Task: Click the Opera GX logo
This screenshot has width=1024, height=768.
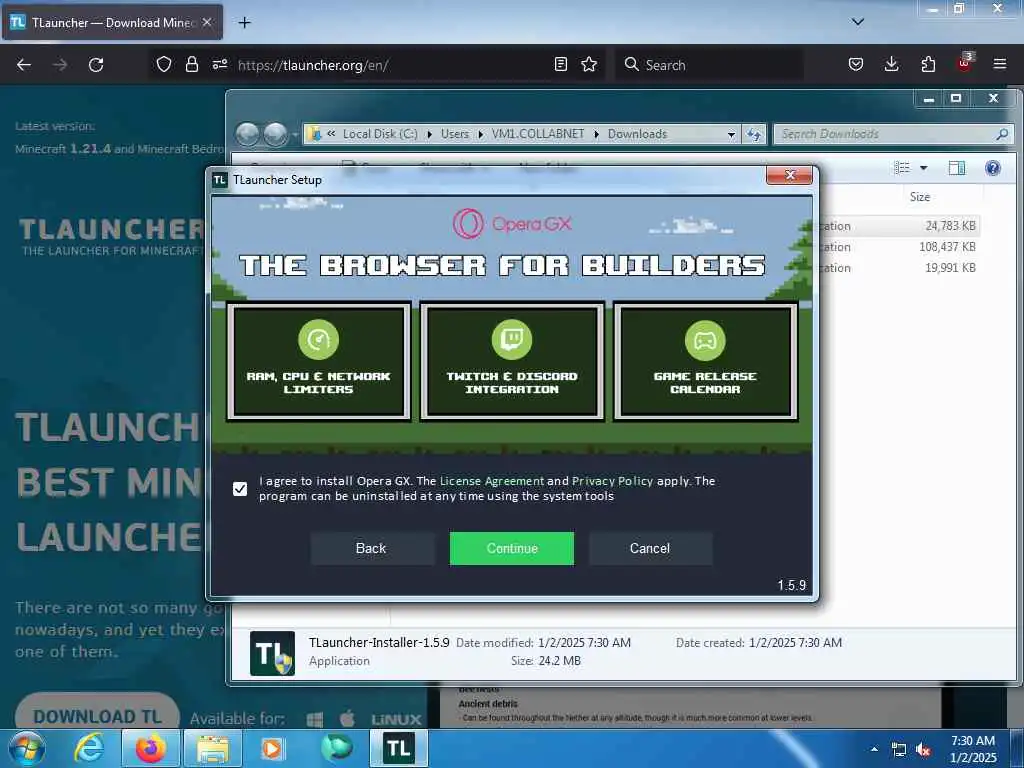Action: pos(511,223)
